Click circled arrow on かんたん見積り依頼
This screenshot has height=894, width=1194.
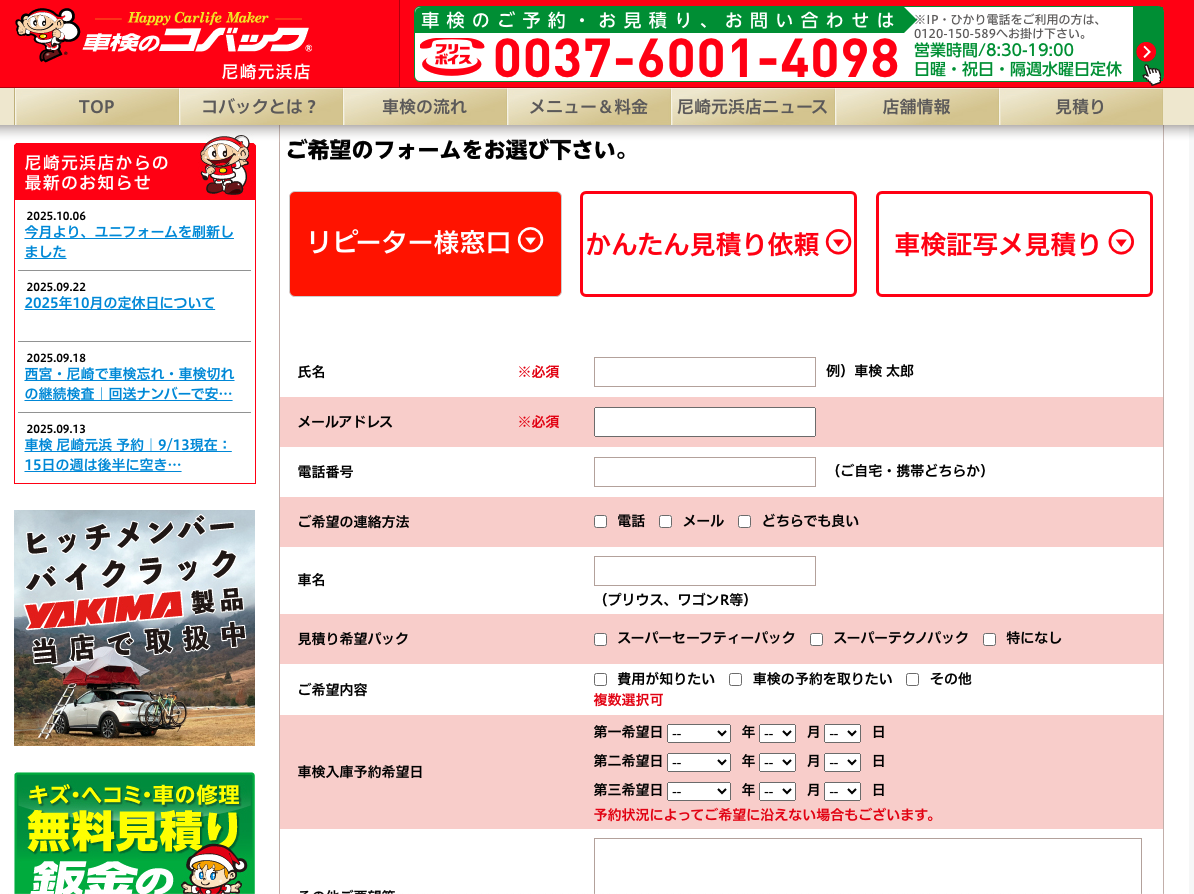pyautogui.click(x=839, y=242)
